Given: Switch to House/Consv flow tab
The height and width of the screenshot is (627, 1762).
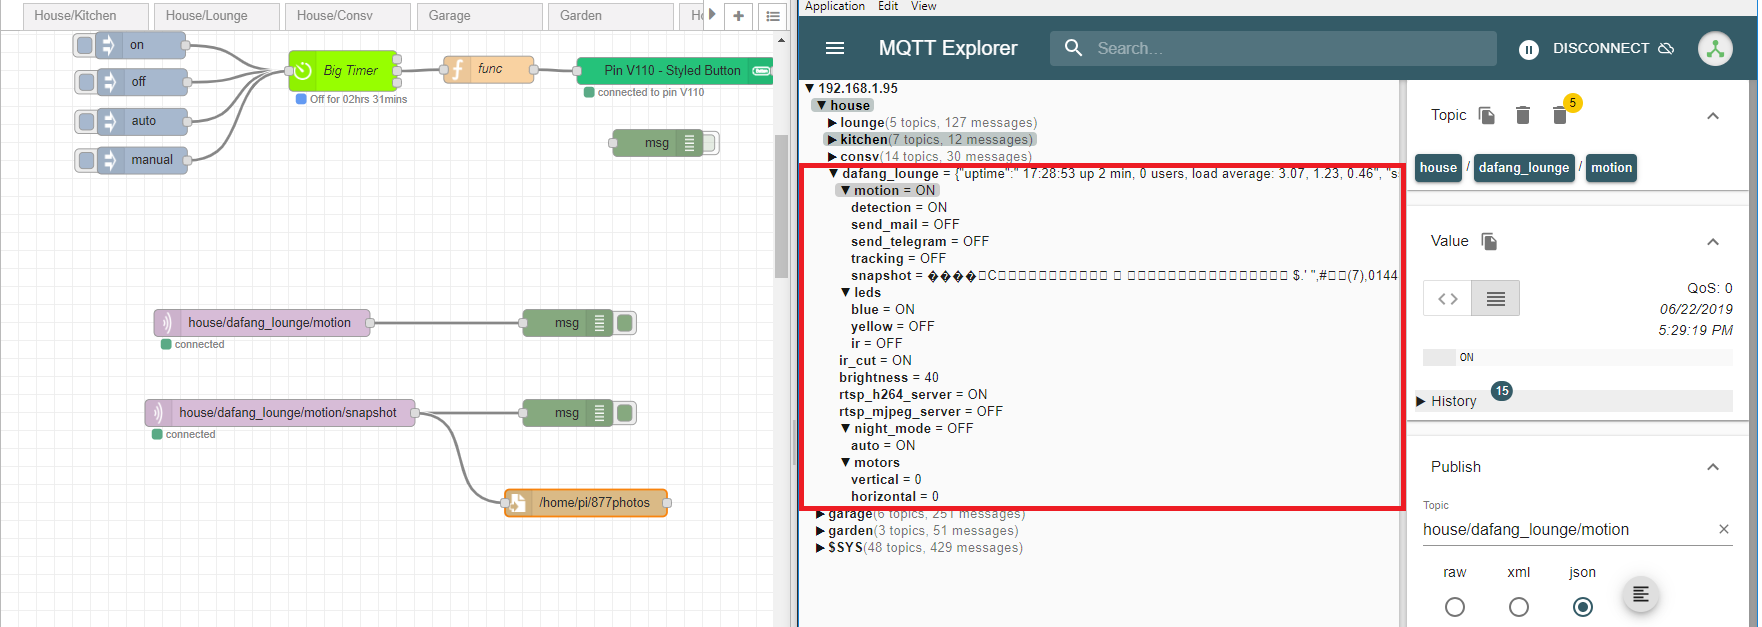Looking at the screenshot, I should (347, 16).
